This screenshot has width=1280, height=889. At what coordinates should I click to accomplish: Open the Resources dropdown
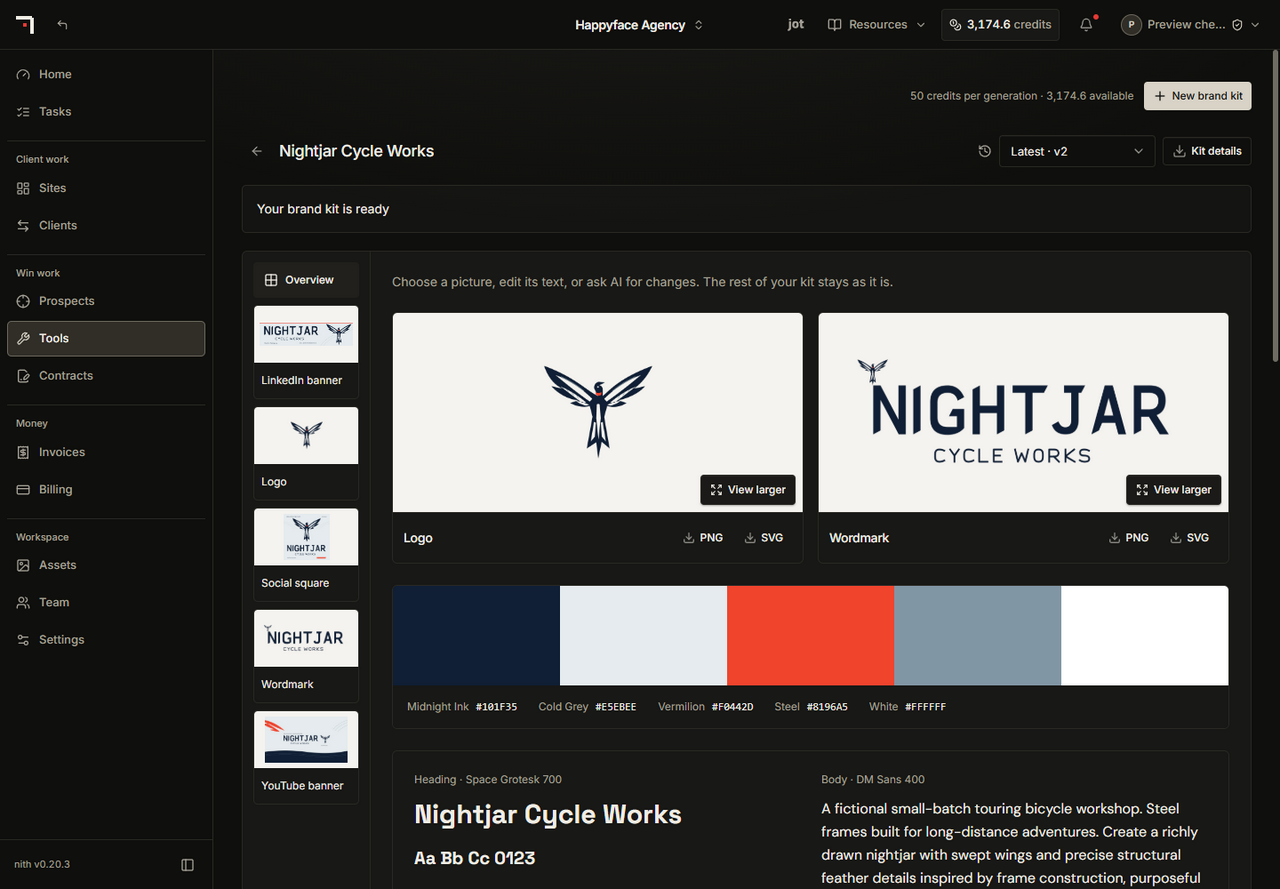click(876, 24)
